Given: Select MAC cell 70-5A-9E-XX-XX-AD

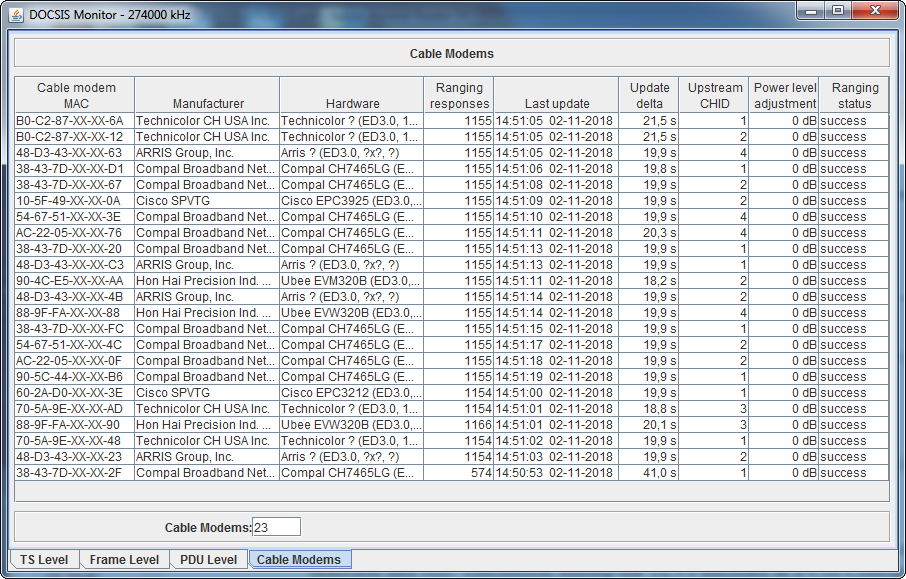Looking at the screenshot, I should pyautogui.click(x=75, y=409).
